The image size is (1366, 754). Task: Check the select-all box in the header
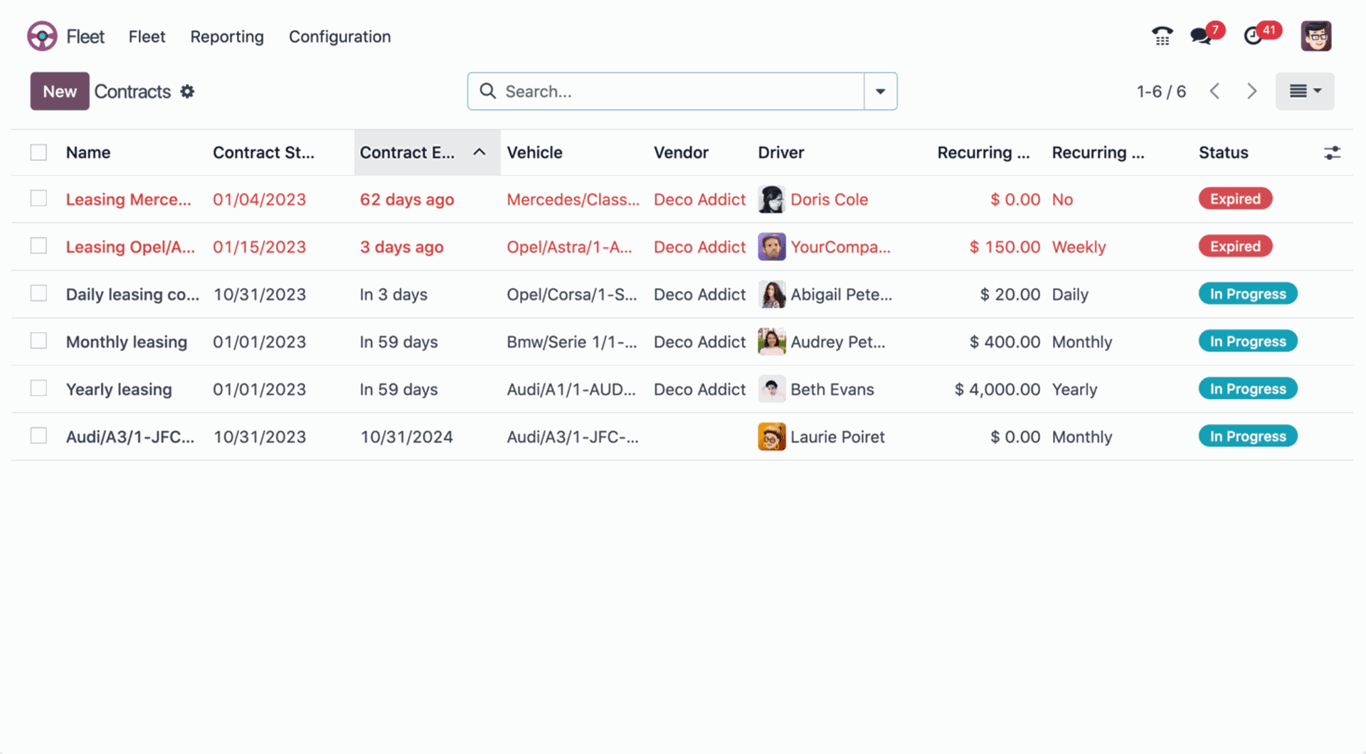pos(38,152)
